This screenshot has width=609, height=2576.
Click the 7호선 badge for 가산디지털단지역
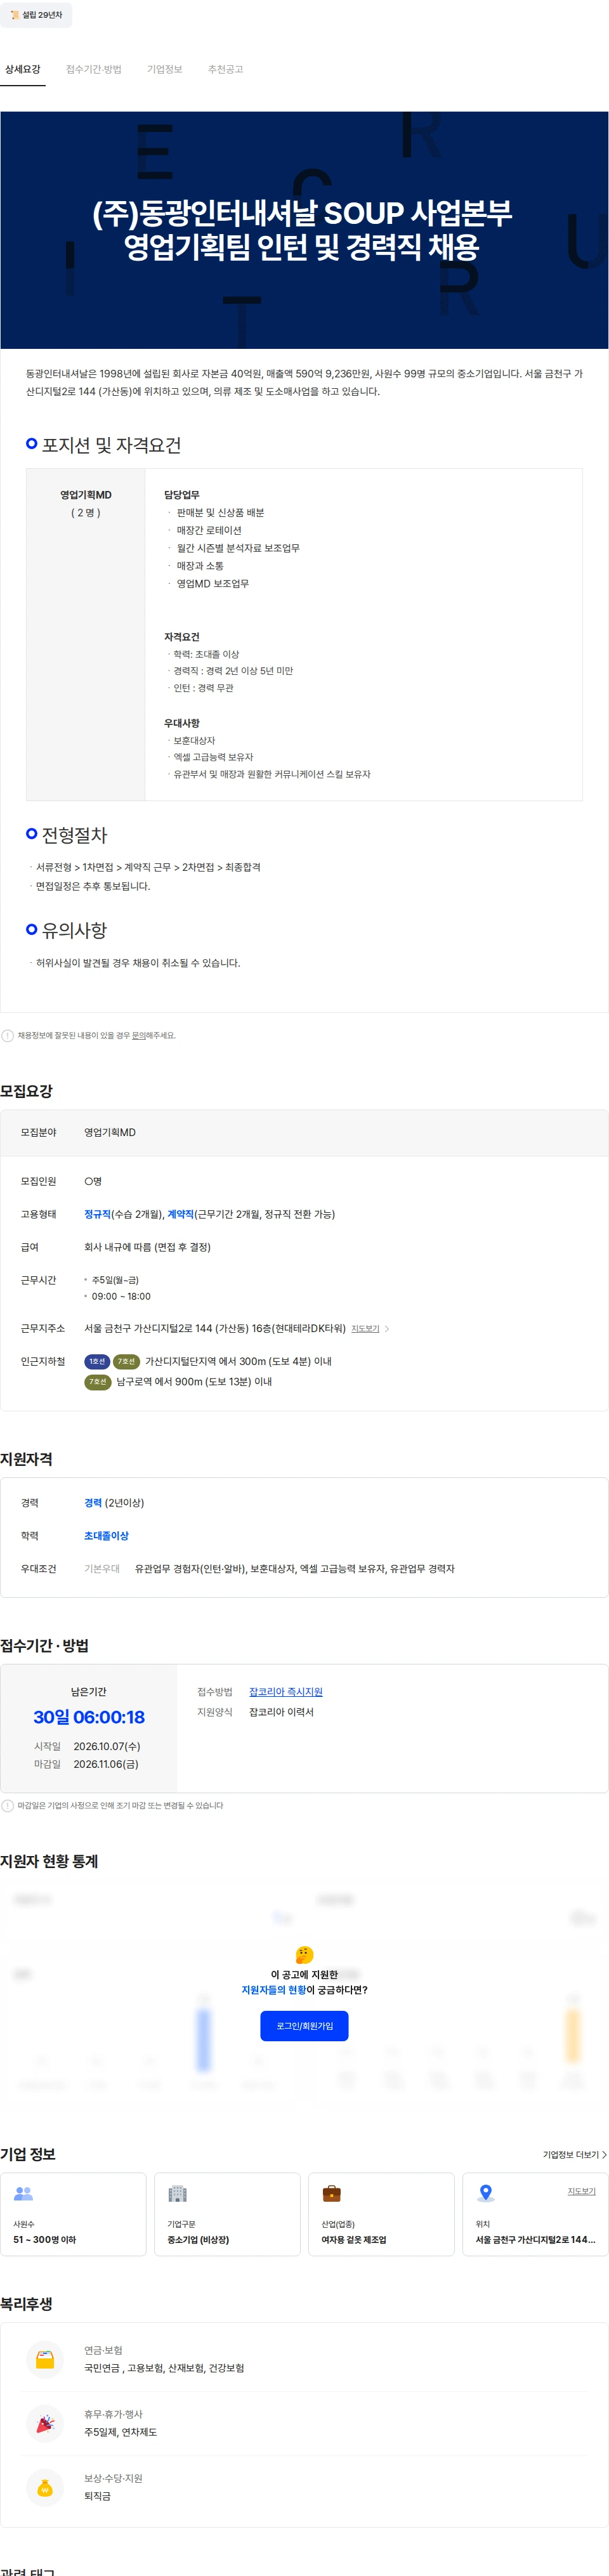(x=126, y=1361)
